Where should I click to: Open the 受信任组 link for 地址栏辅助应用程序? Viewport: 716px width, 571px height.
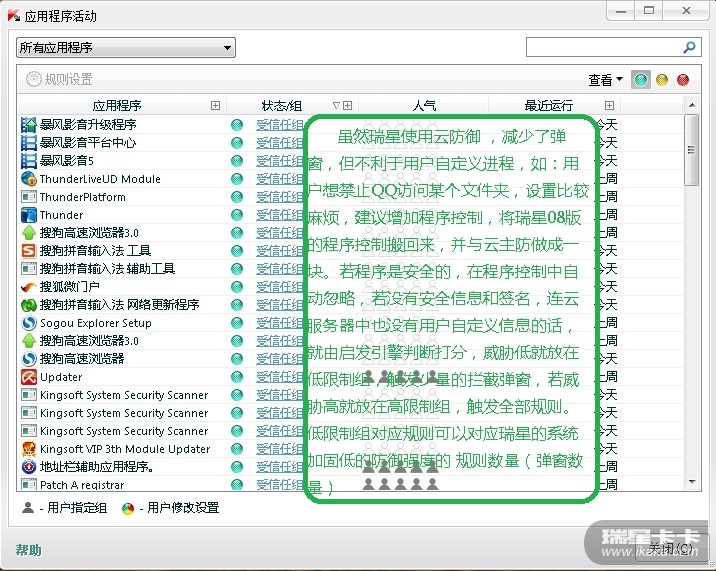click(x=279, y=467)
